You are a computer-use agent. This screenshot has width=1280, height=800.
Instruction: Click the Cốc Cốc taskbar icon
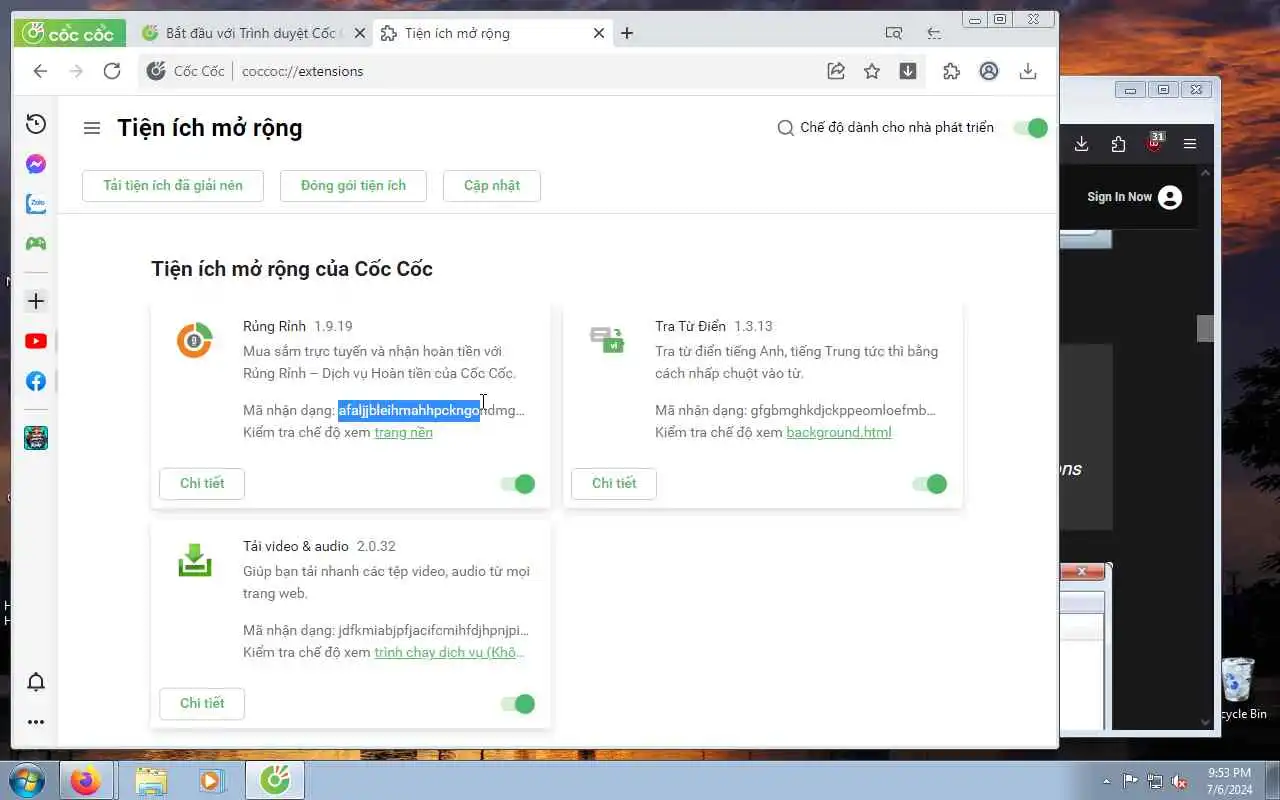(x=276, y=780)
